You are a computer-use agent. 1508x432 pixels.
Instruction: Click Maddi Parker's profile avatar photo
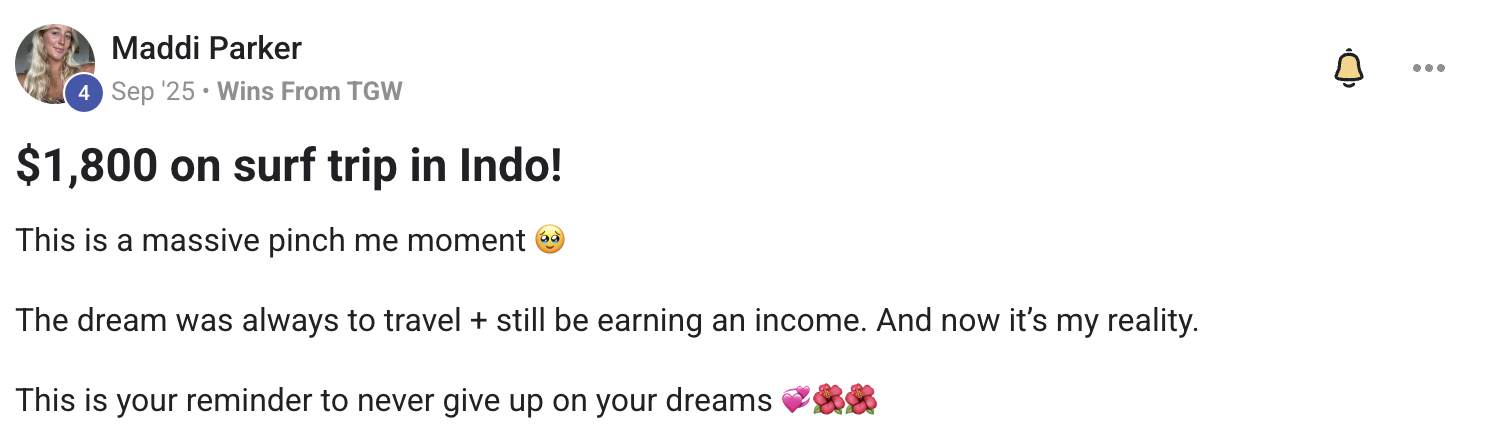55,64
